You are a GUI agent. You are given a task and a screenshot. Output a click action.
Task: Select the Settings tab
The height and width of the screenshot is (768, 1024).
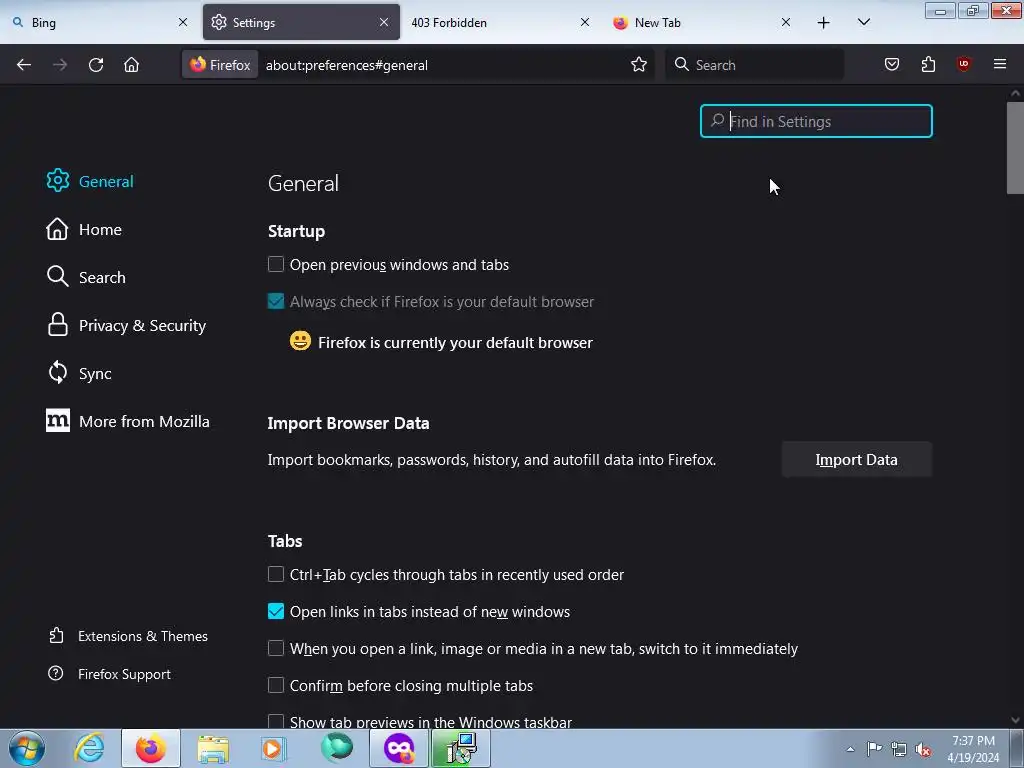[x=300, y=22]
